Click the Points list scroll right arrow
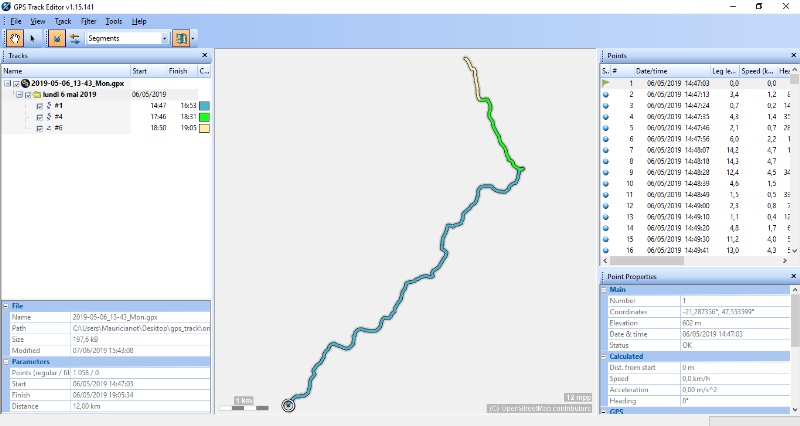800x426 pixels. [785, 260]
